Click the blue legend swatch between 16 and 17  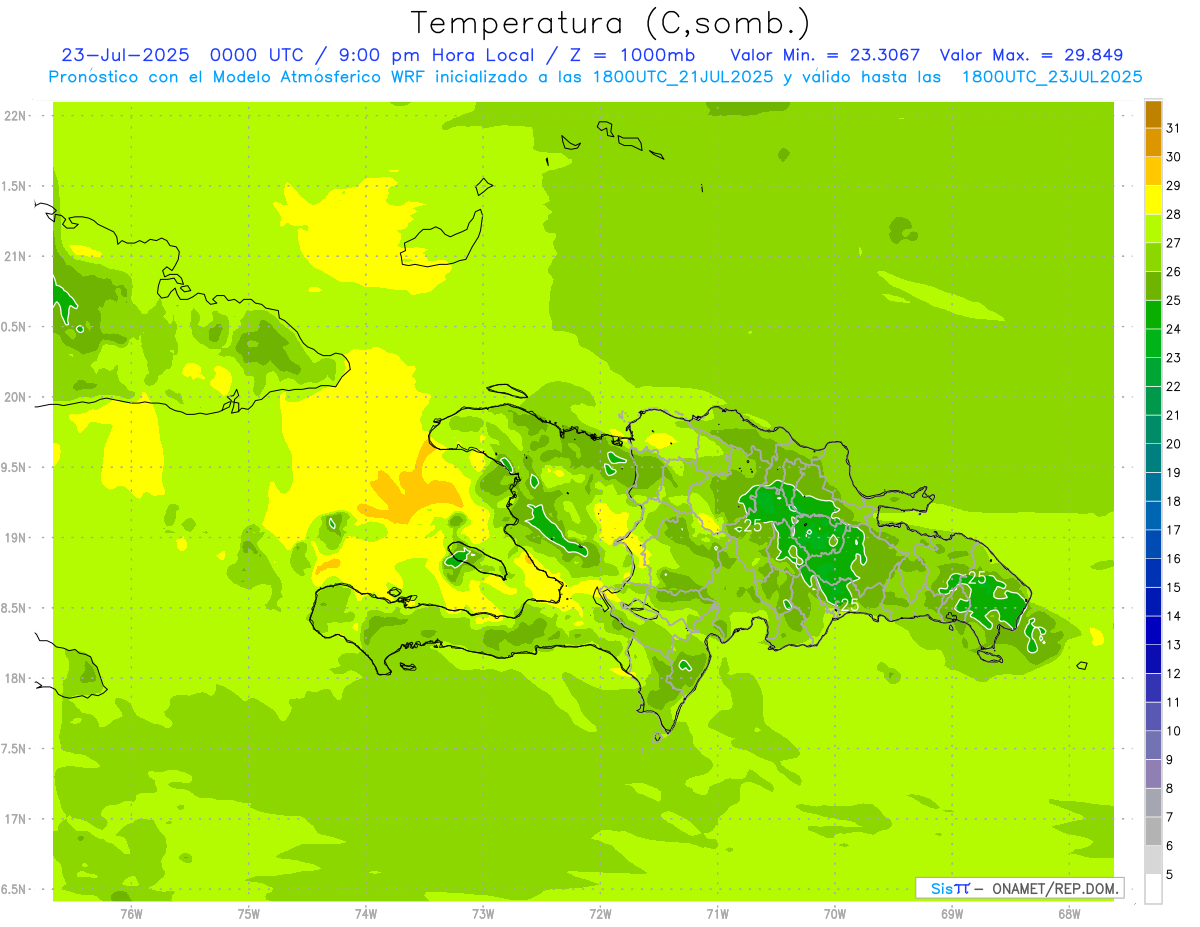tap(1153, 544)
